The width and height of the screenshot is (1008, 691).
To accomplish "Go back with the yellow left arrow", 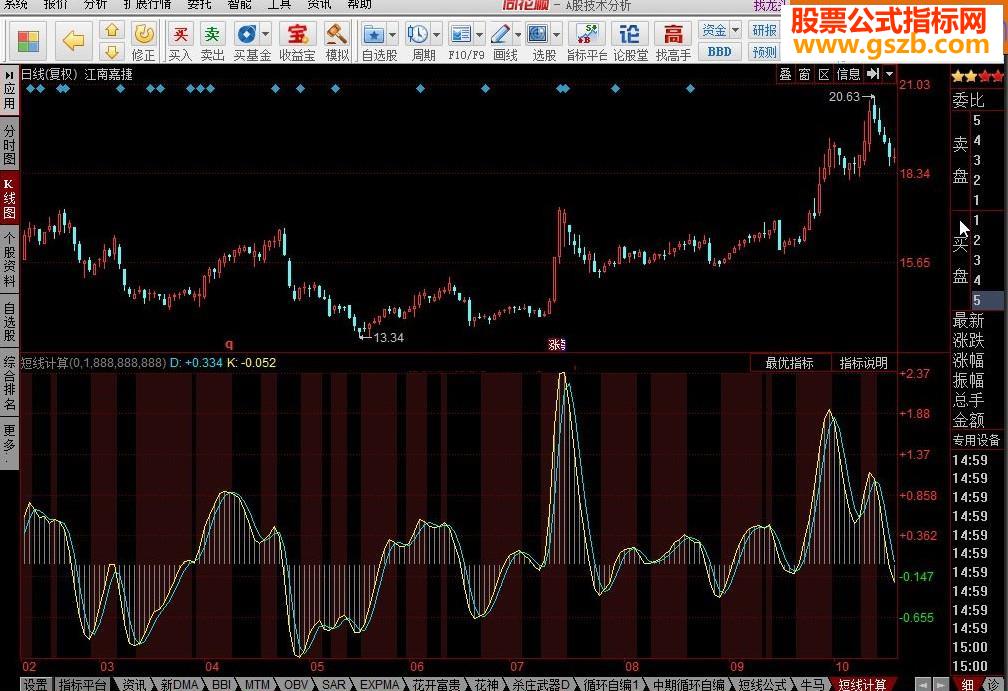I will tap(73, 41).
